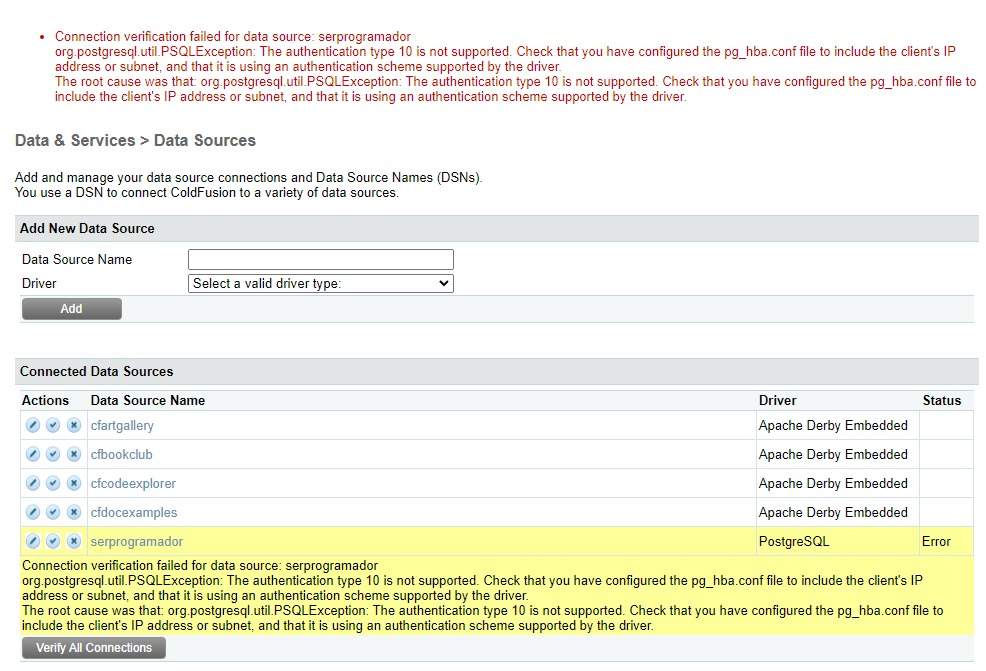Edit the cfdocexamples data source icon
This screenshot has width=986, height=671.
click(32, 513)
